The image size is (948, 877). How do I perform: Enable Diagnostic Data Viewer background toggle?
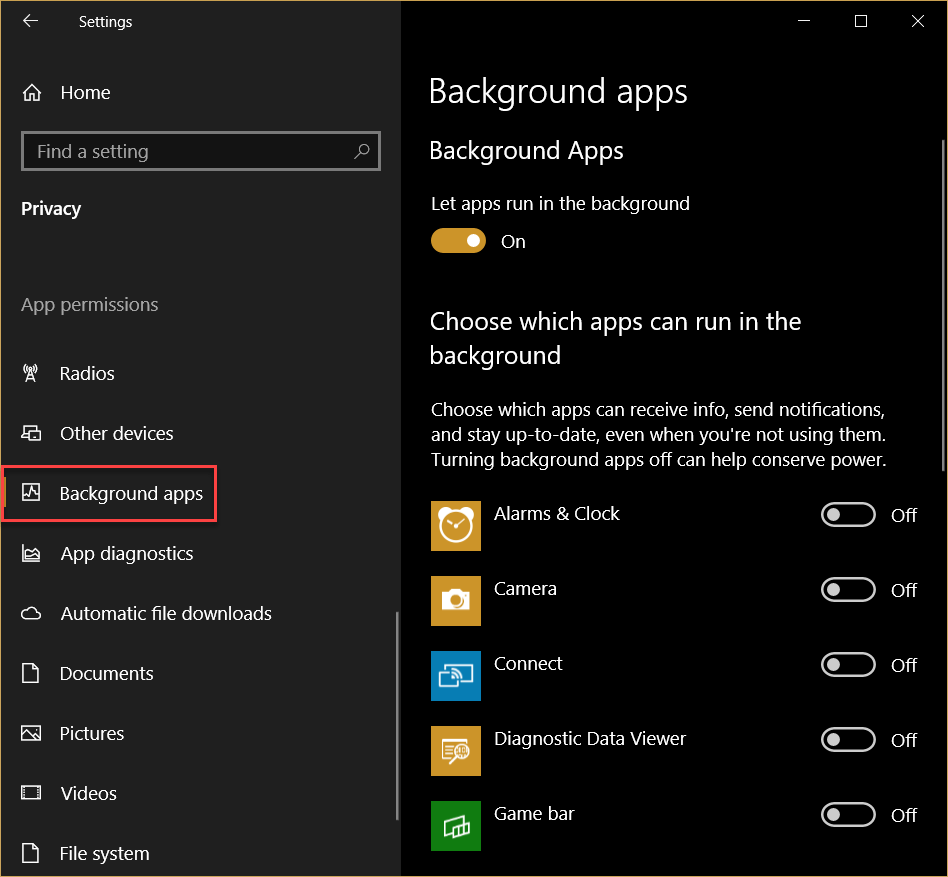[848, 740]
